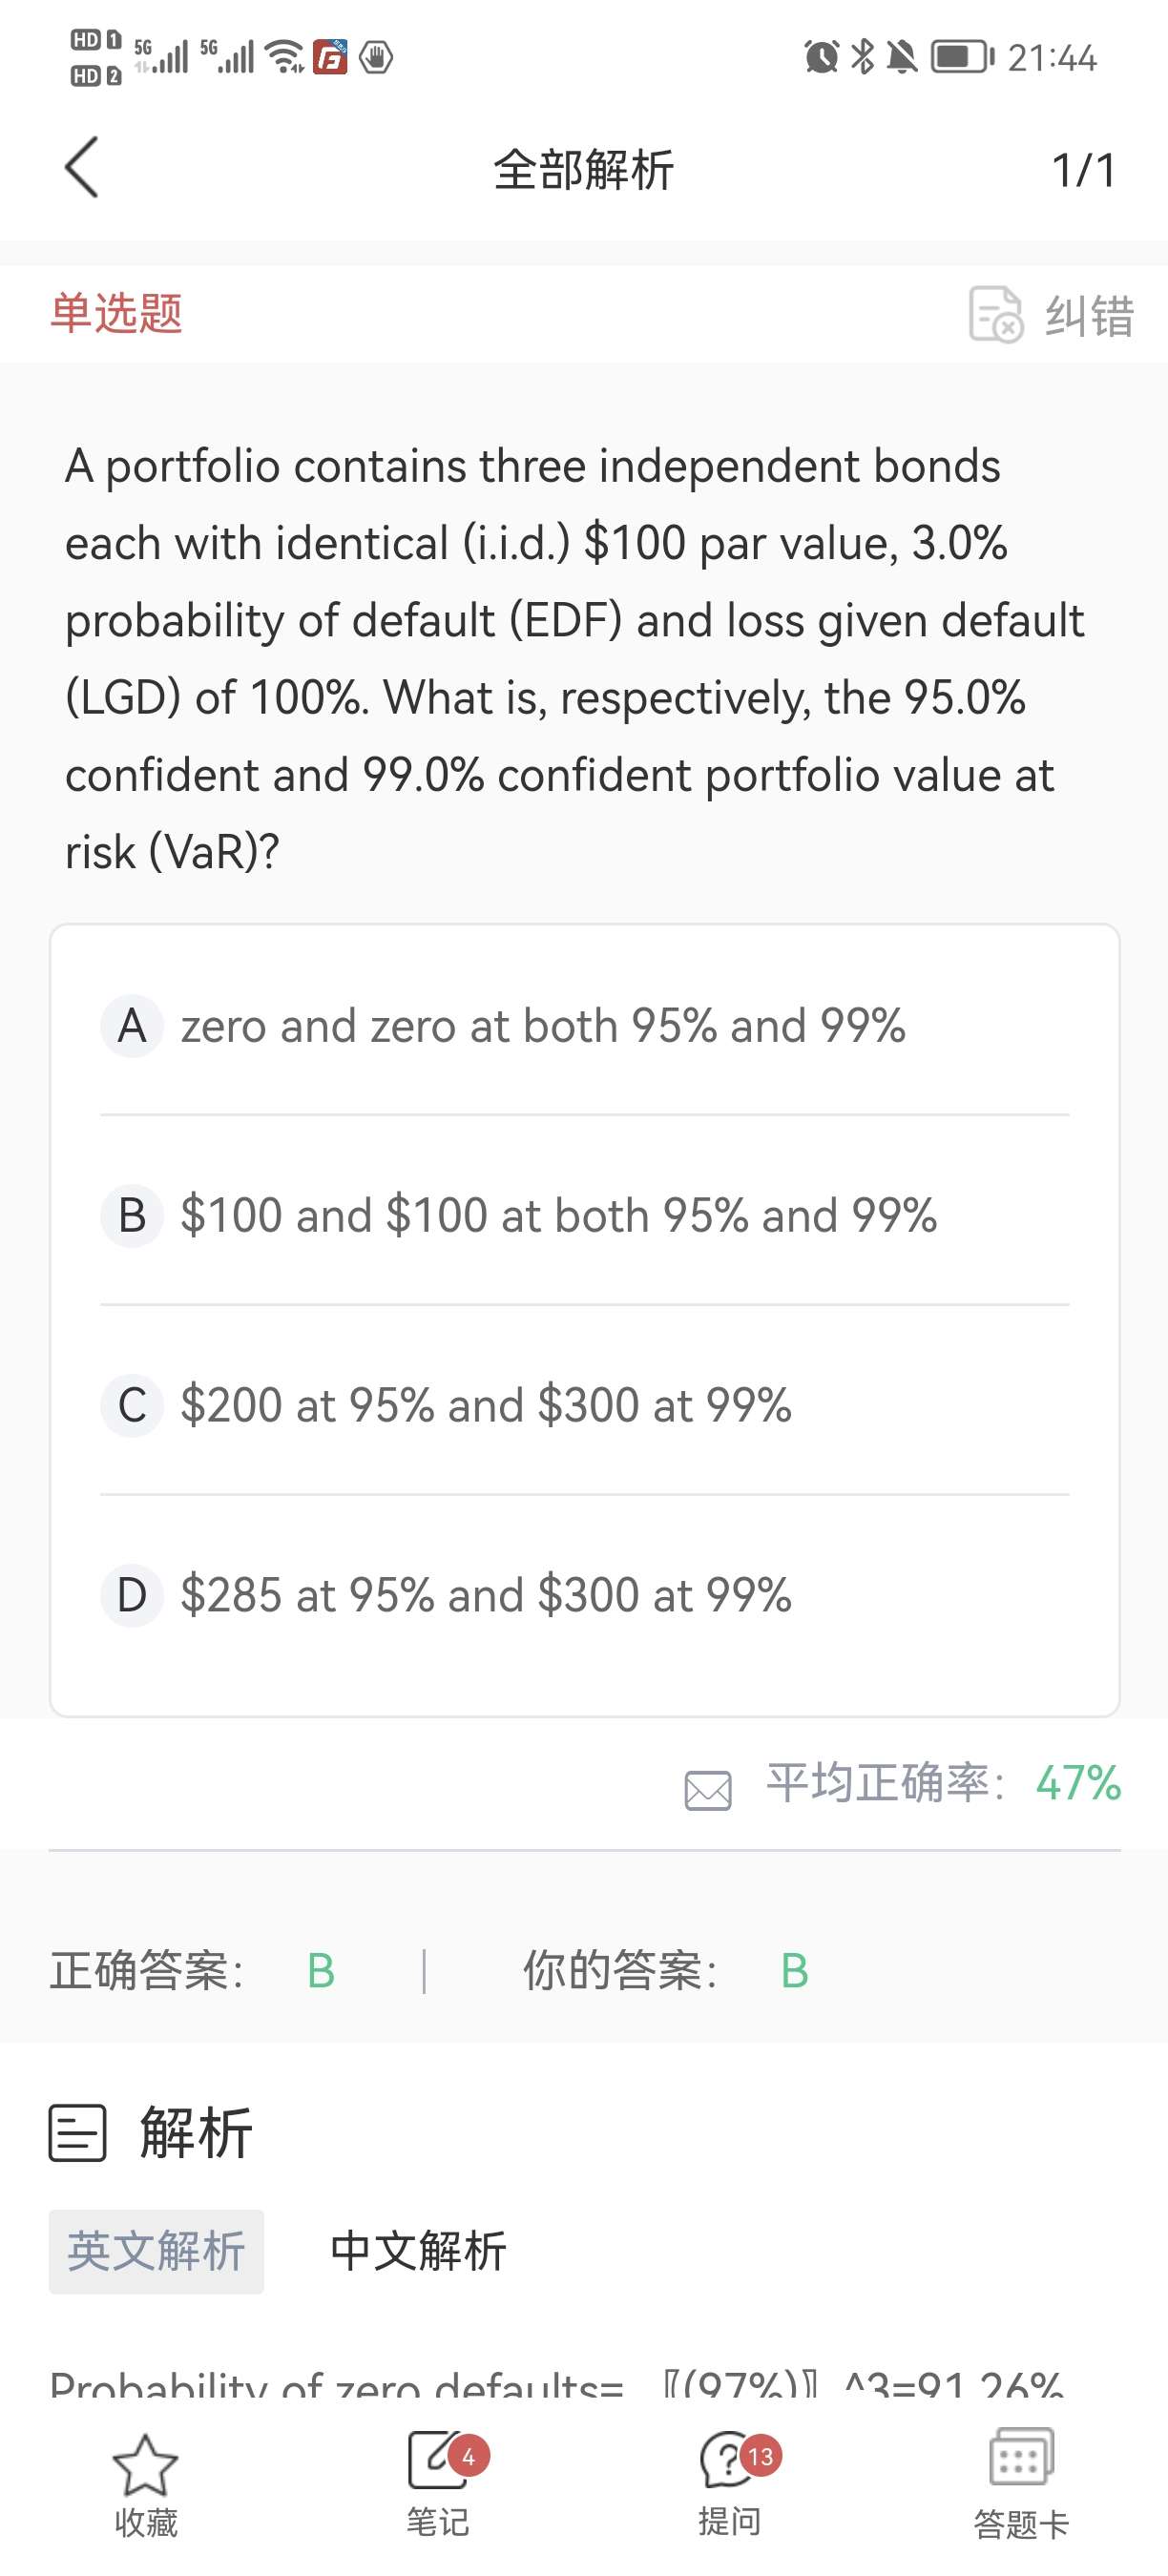Tap the 单选题 question type label

117,313
